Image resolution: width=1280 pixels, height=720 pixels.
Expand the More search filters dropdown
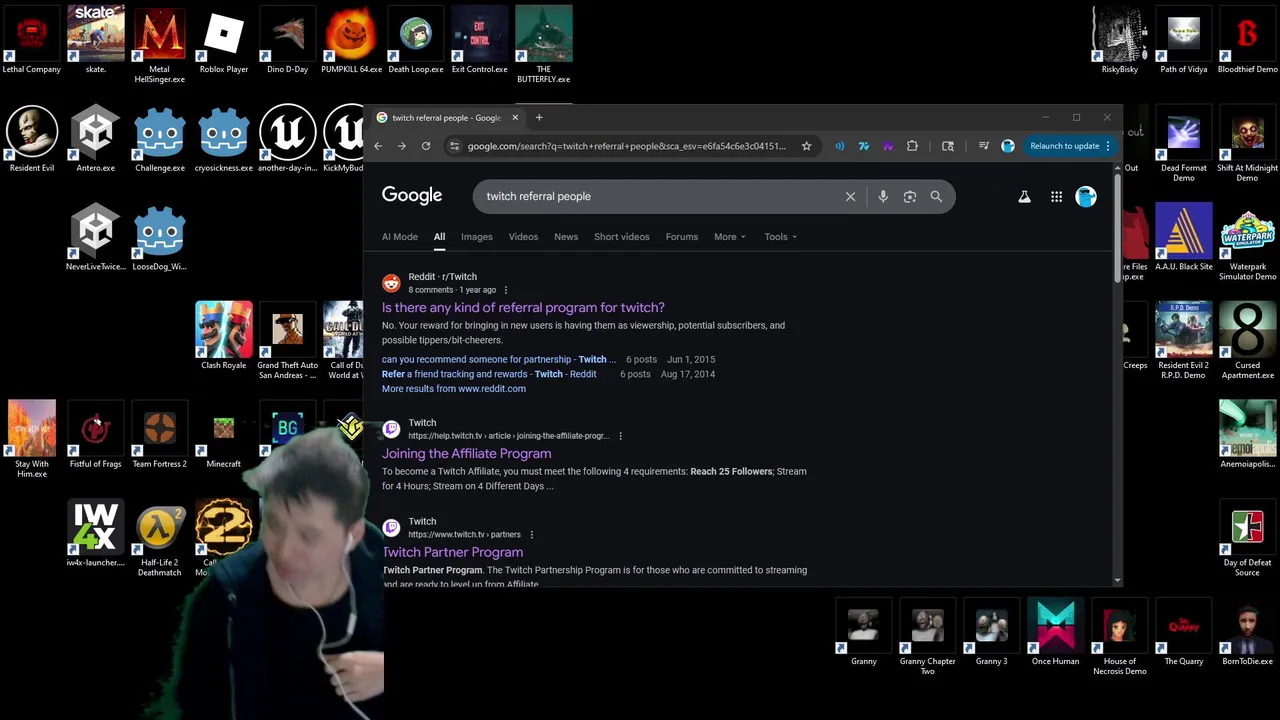[x=730, y=237]
